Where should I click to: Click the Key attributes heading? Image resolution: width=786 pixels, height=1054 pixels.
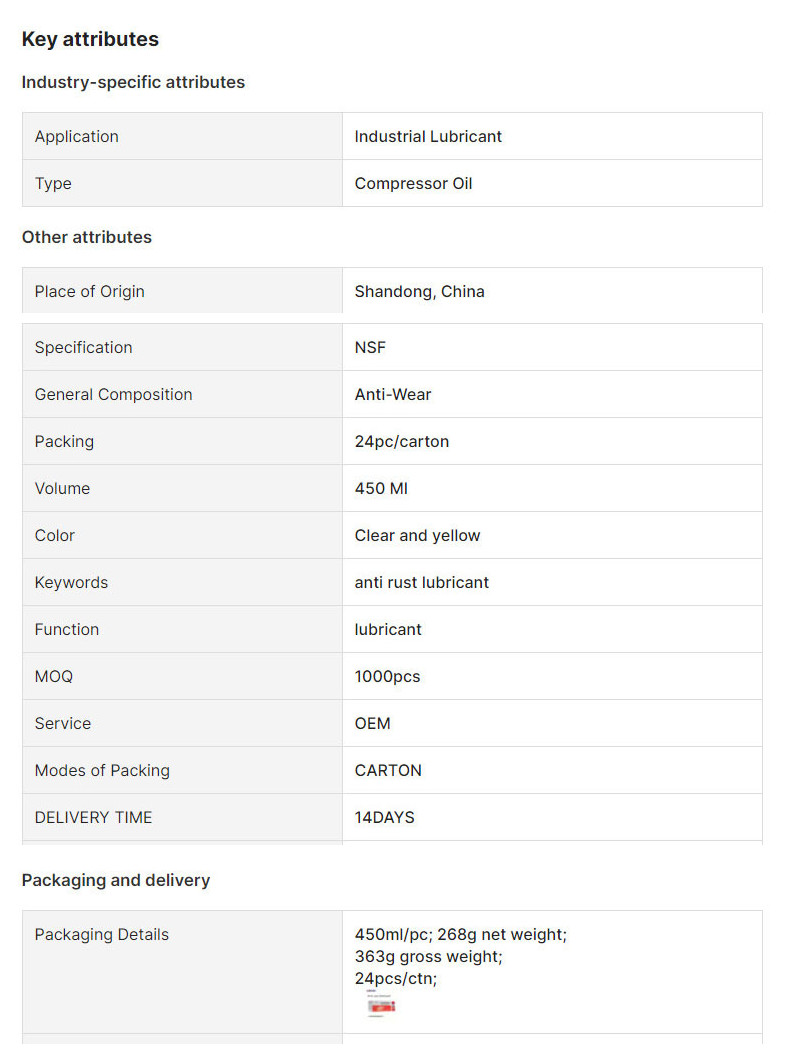click(x=90, y=40)
